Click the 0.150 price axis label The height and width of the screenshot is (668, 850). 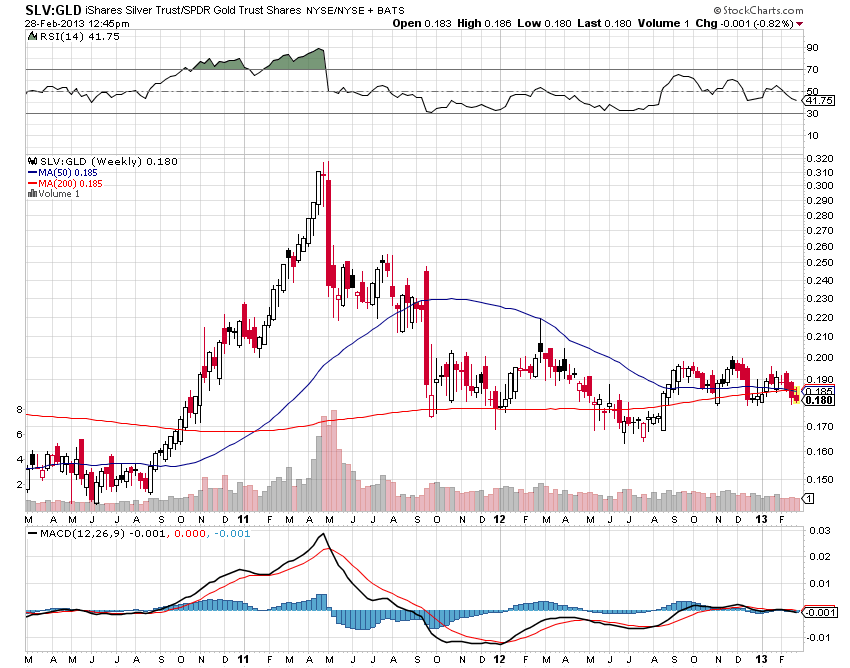pyautogui.click(x=820, y=479)
